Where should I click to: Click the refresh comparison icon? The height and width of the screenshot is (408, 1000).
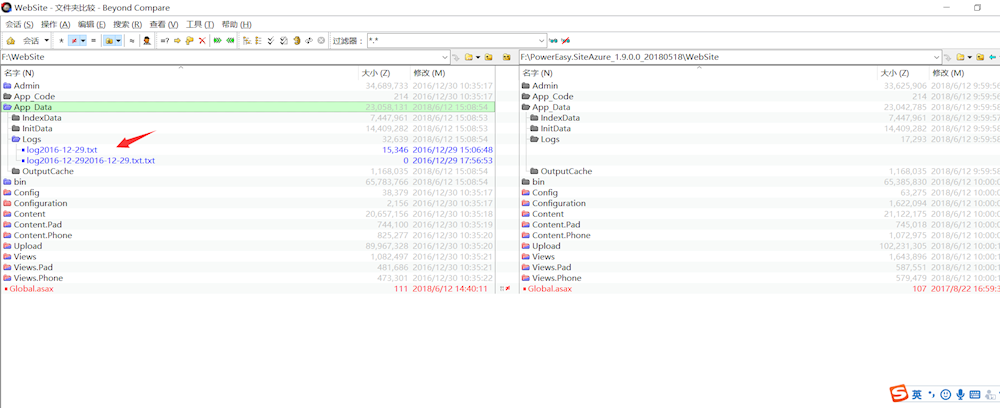click(297, 41)
